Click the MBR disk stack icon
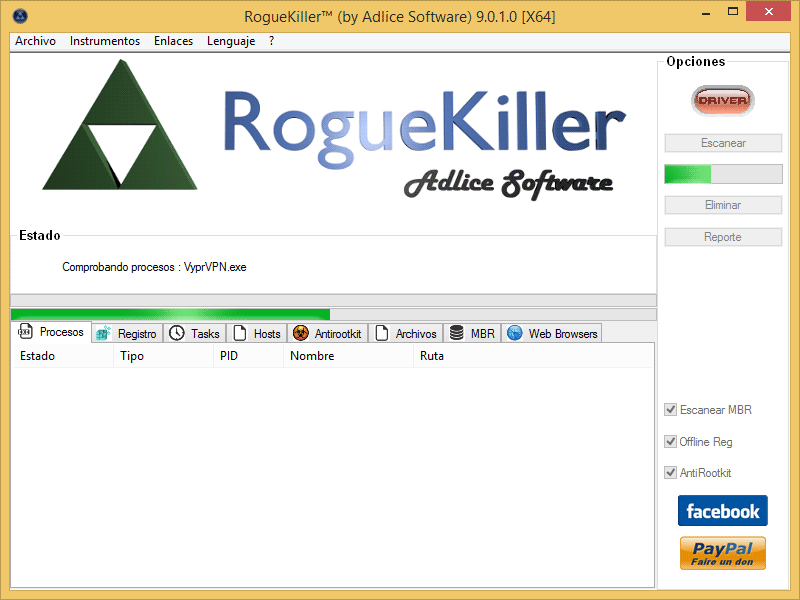The height and width of the screenshot is (600, 800). tap(457, 334)
